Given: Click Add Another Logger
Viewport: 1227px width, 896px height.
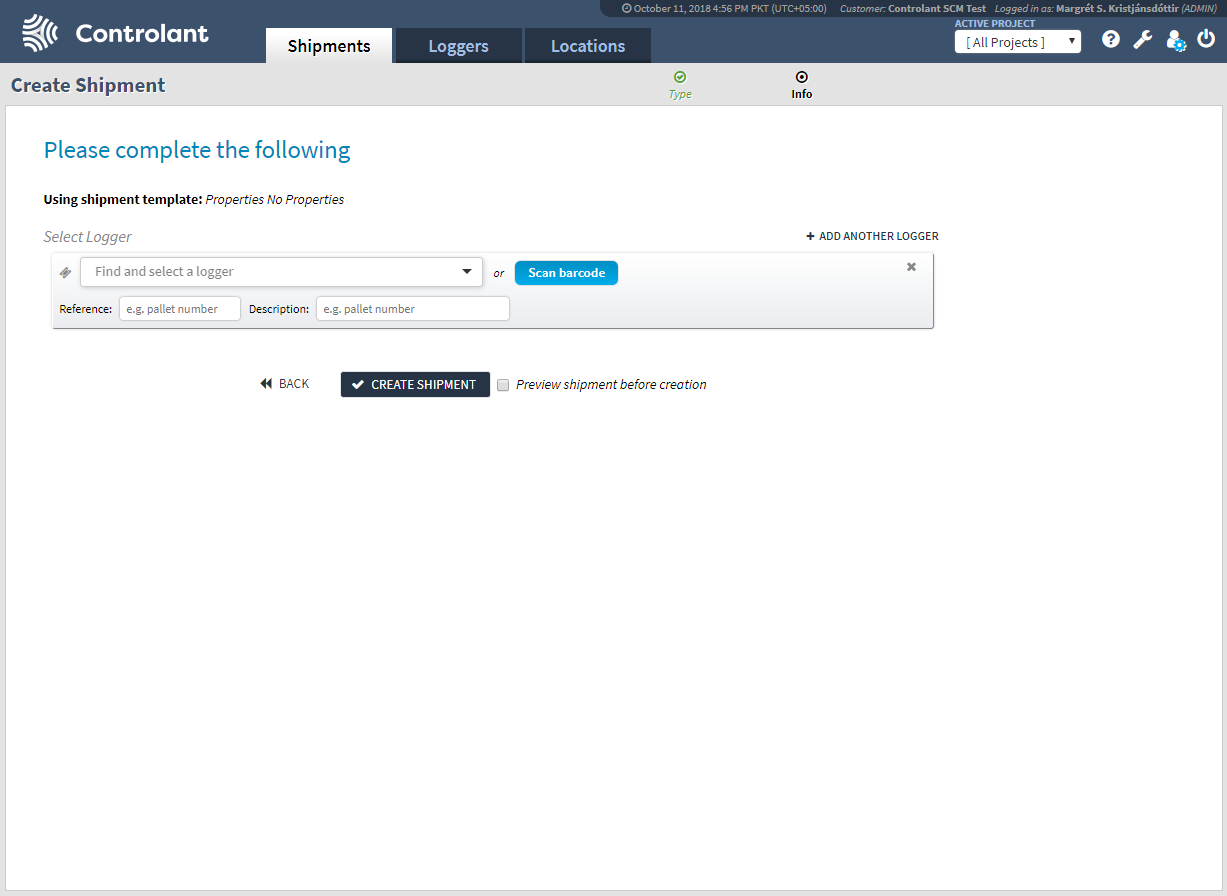Looking at the screenshot, I should coord(872,237).
